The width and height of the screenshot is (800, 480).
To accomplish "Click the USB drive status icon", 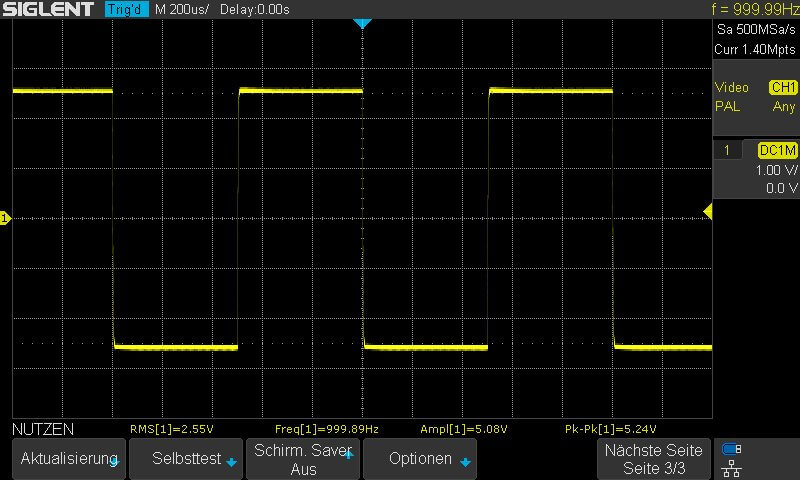I will [x=732, y=448].
